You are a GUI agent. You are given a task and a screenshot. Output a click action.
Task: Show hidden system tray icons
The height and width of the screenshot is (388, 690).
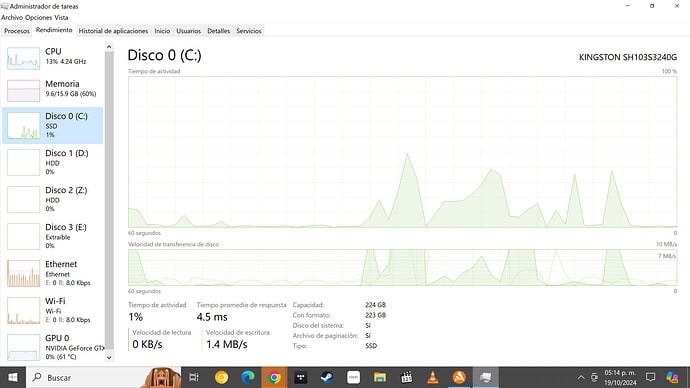[581, 377]
